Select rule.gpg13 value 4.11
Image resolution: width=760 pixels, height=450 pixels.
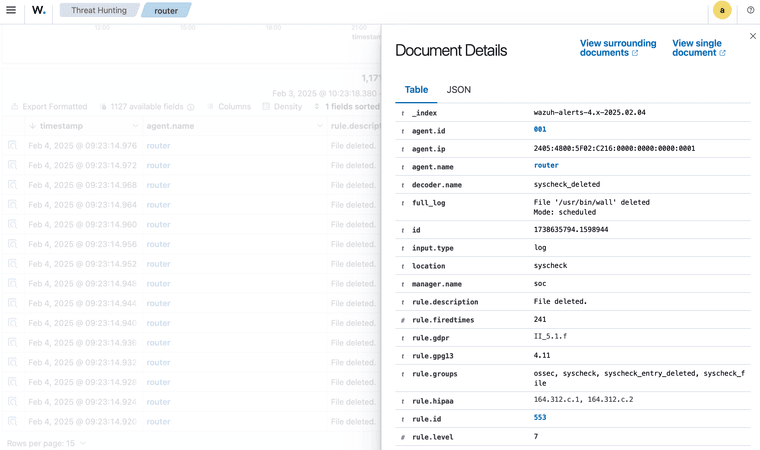pyautogui.click(x=542, y=355)
